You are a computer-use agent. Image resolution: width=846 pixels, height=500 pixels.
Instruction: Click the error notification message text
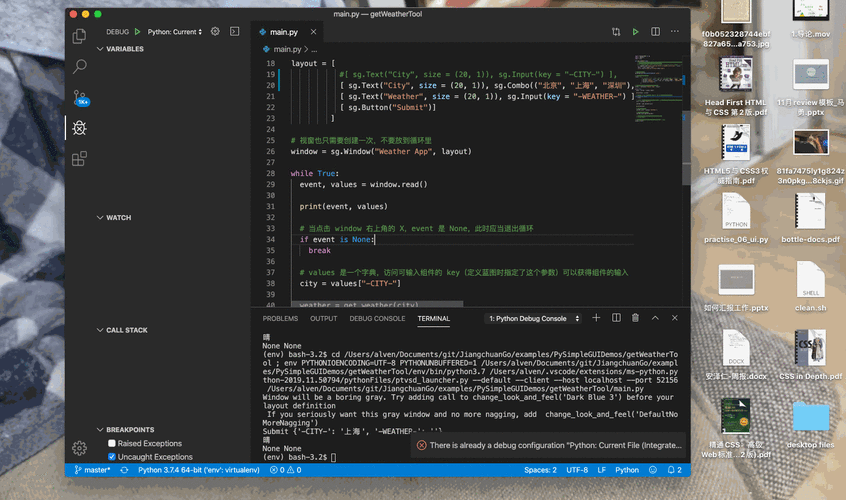coord(555,445)
